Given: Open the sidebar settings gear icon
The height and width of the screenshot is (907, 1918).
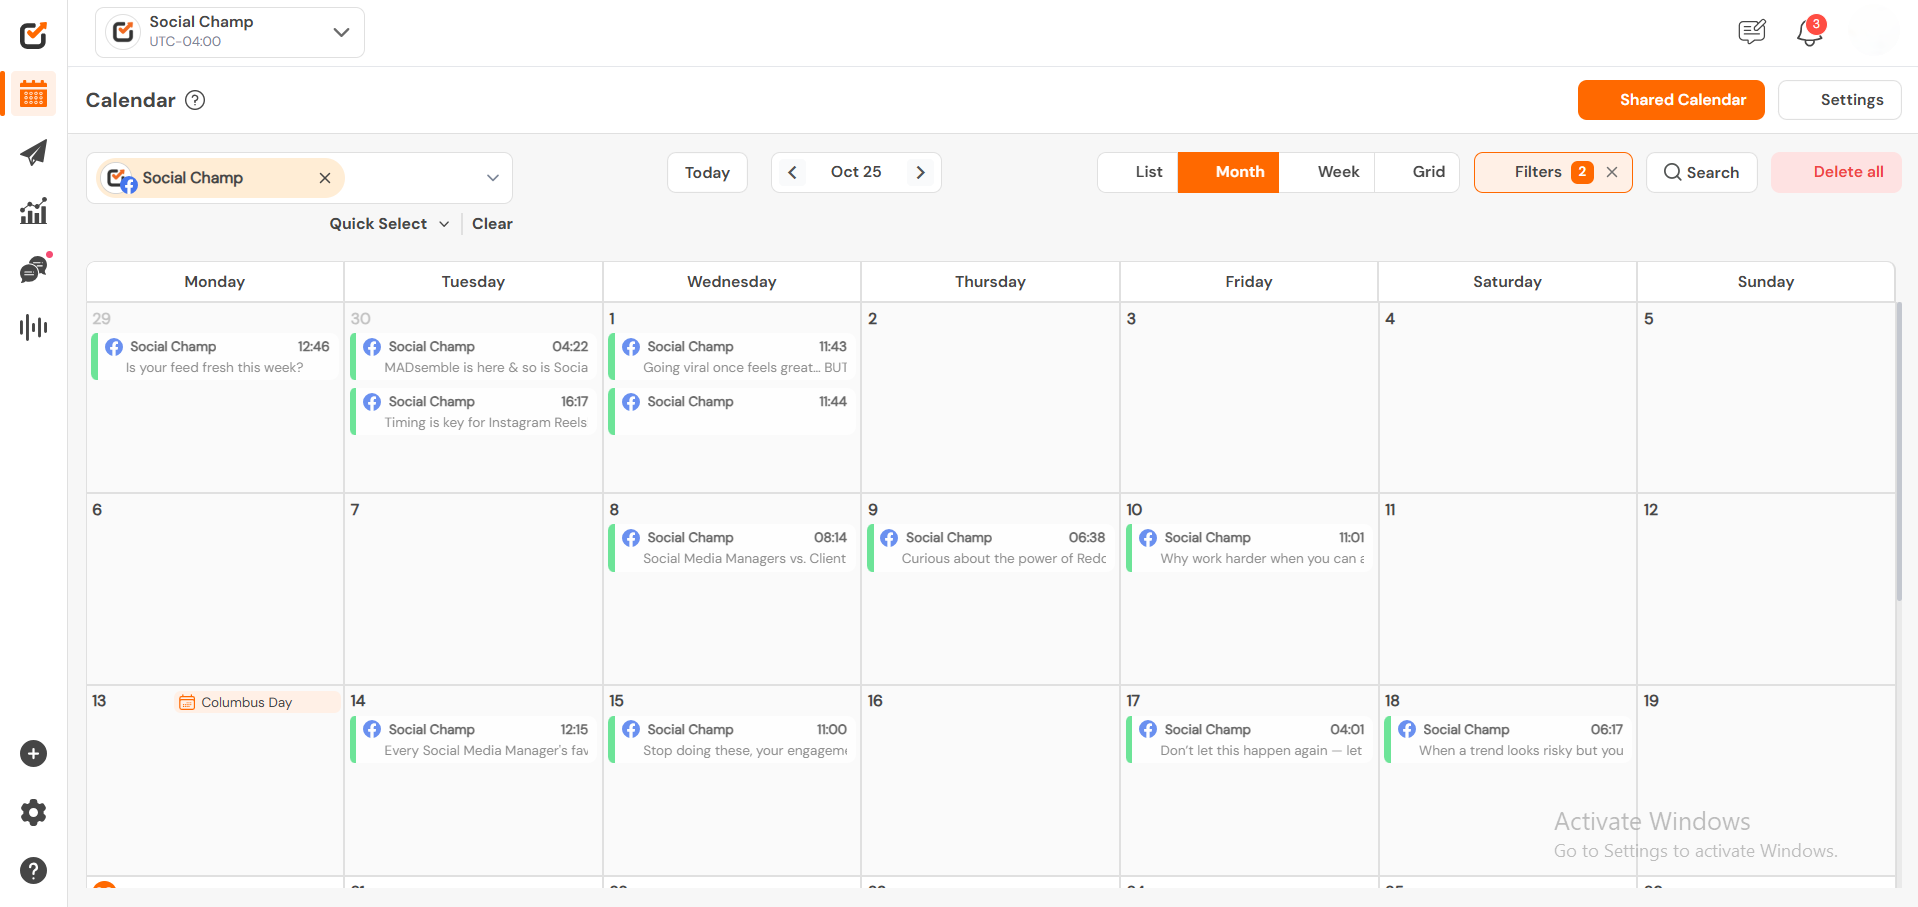Looking at the screenshot, I should pyautogui.click(x=33, y=812).
